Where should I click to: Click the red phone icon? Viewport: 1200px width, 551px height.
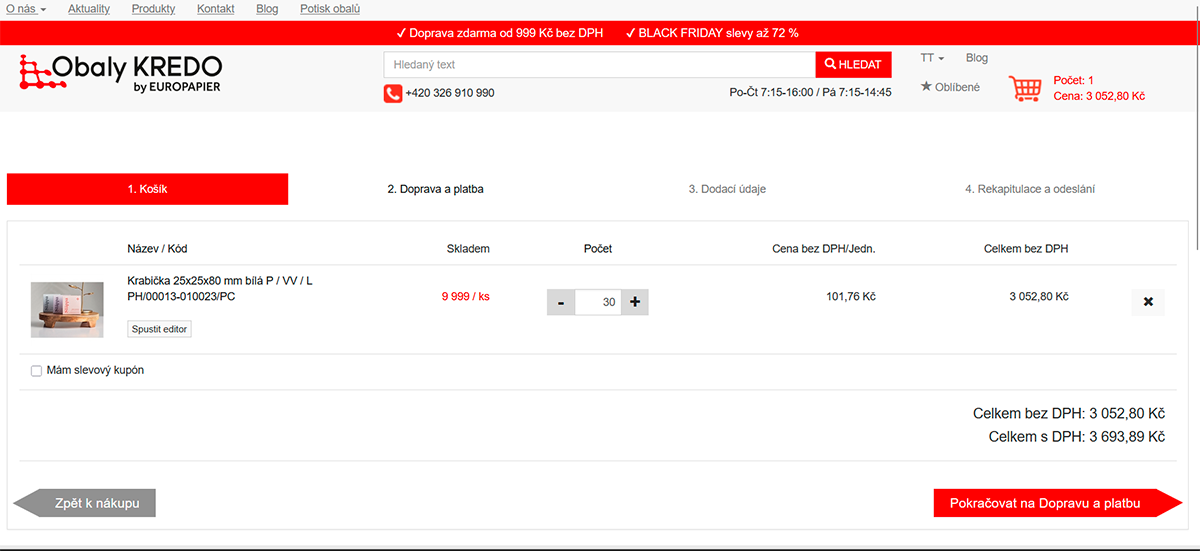(x=393, y=93)
